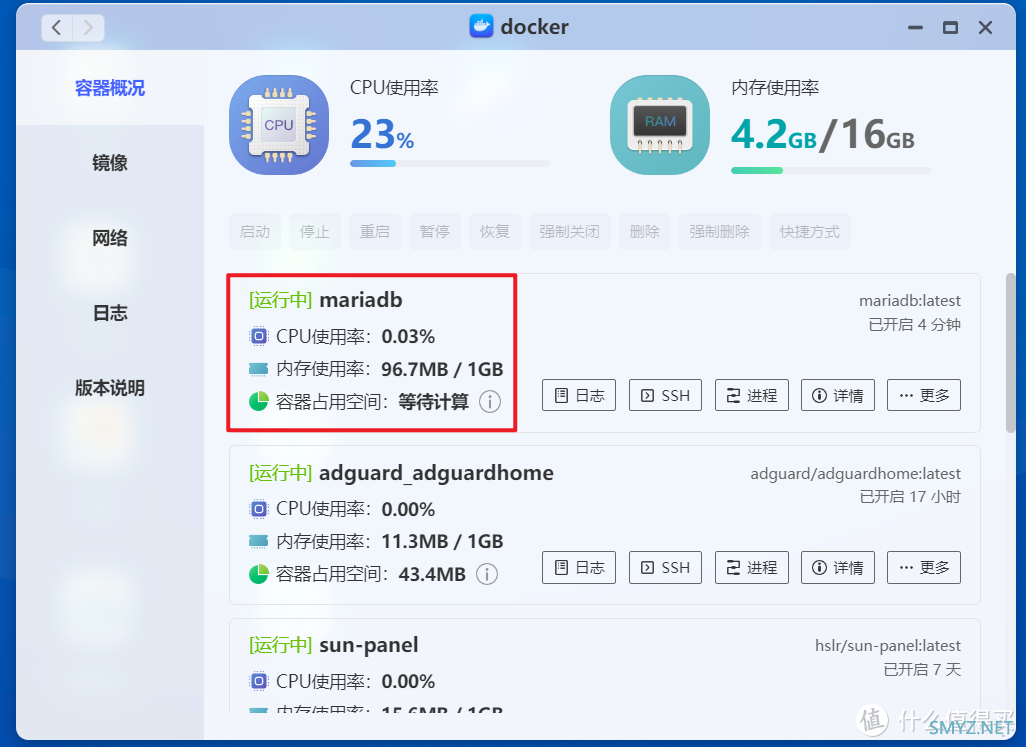This screenshot has width=1026, height=747.
Task: Click the 停止 stop button
Action: click(315, 232)
